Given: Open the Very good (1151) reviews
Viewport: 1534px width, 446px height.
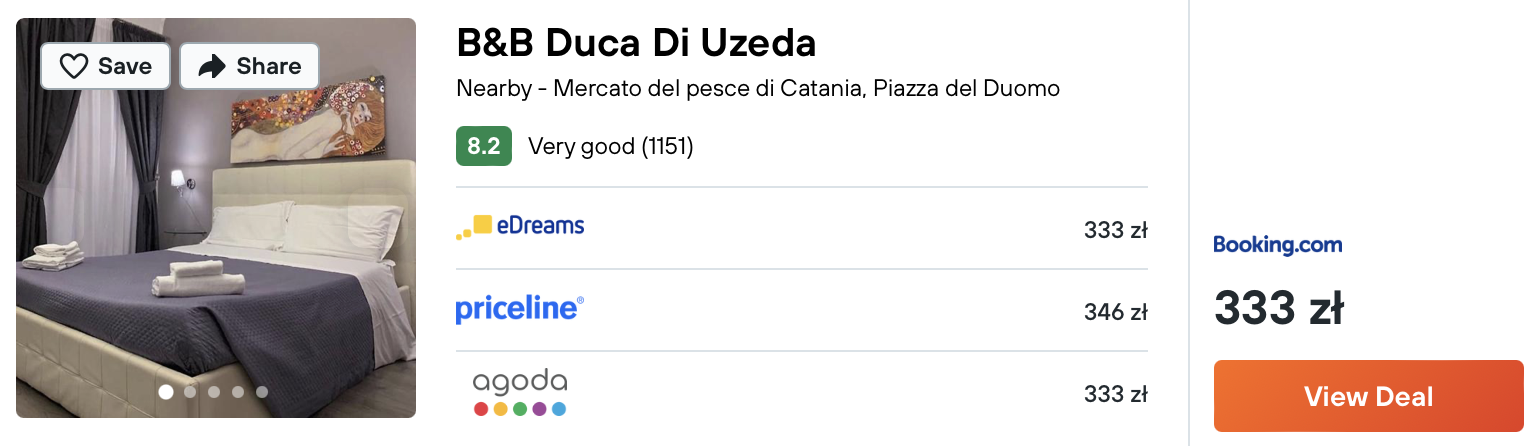Looking at the screenshot, I should 611,146.
